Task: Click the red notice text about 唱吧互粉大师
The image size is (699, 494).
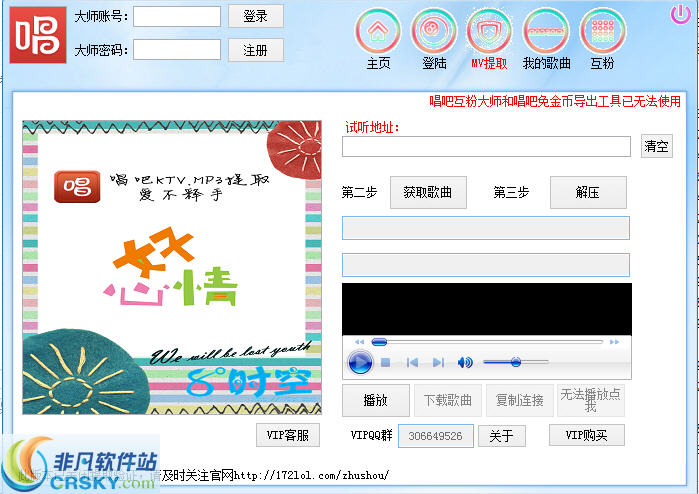Action: (555, 101)
